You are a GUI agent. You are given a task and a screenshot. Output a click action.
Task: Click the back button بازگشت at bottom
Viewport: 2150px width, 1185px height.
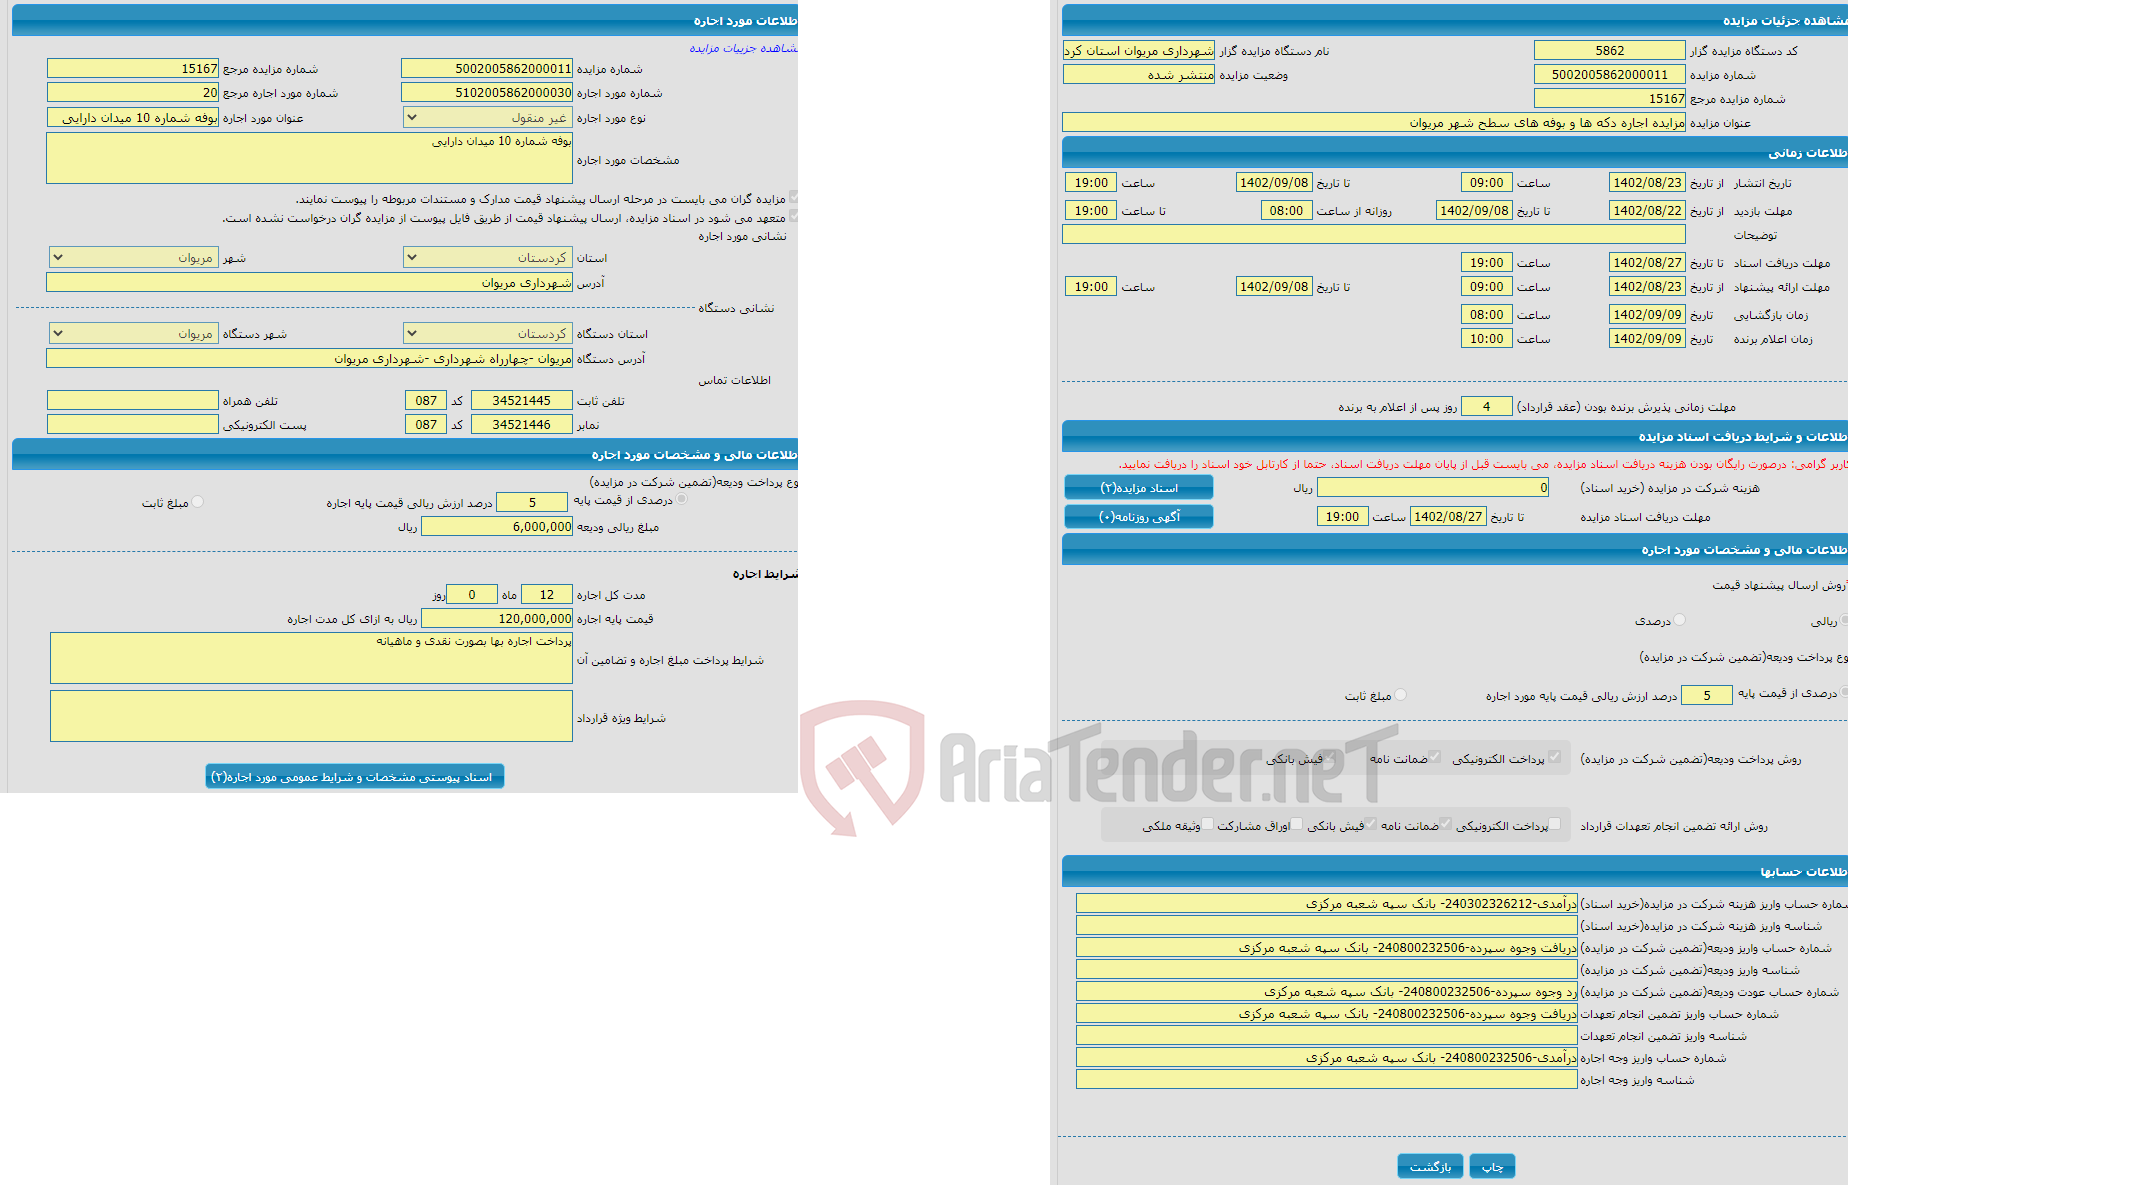(1429, 1165)
